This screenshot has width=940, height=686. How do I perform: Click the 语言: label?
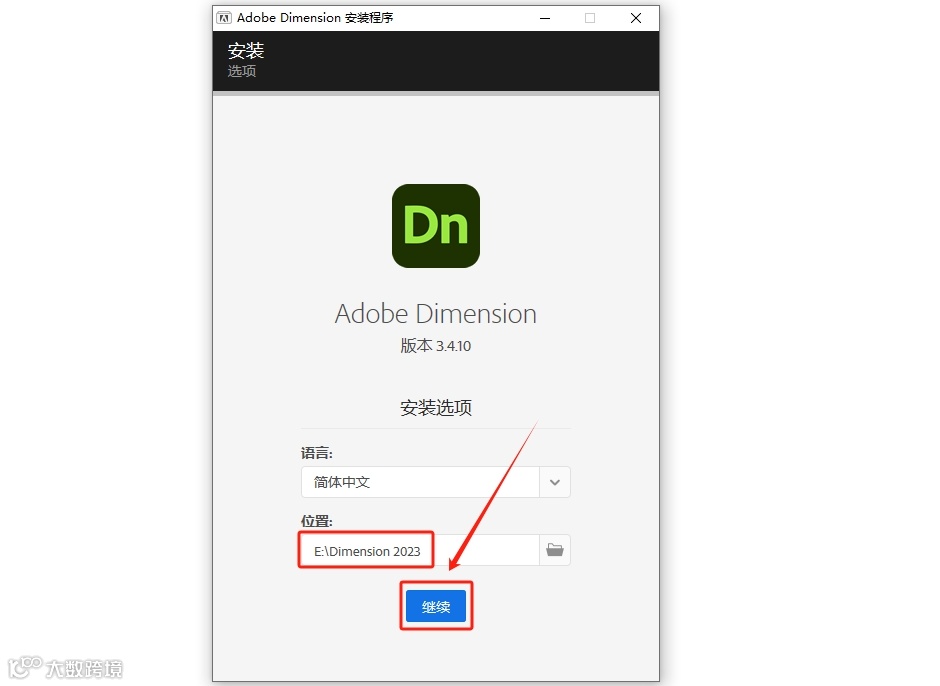pyautogui.click(x=317, y=453)
